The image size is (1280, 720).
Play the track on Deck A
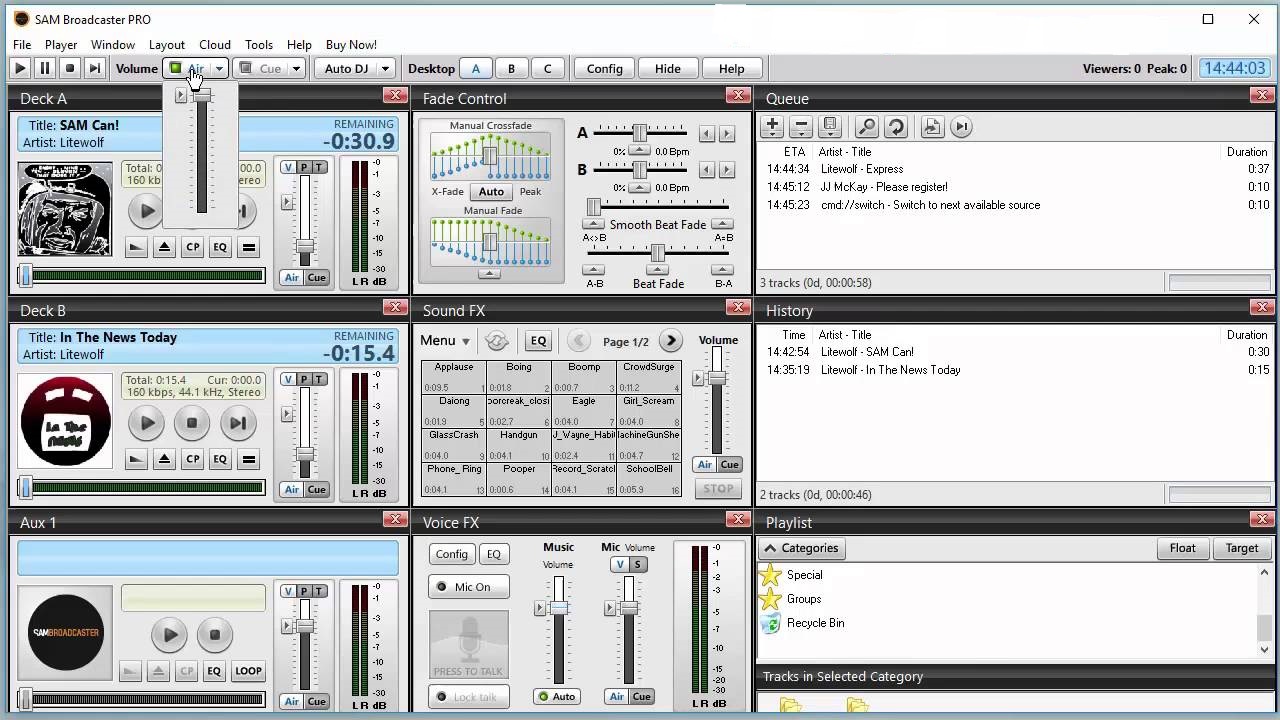click(146, 211)
